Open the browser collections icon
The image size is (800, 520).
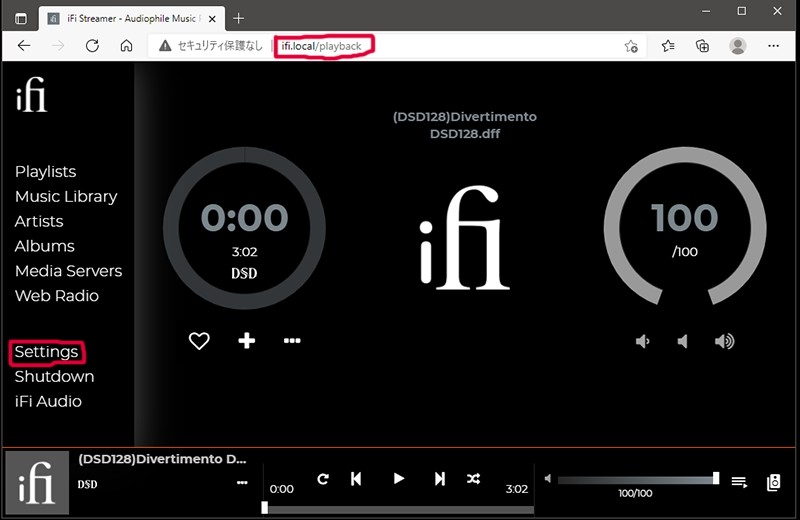click(703, 46)
